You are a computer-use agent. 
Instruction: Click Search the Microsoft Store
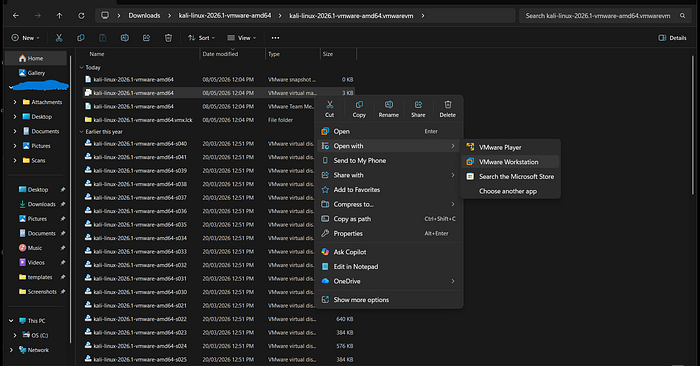point(510,177)
